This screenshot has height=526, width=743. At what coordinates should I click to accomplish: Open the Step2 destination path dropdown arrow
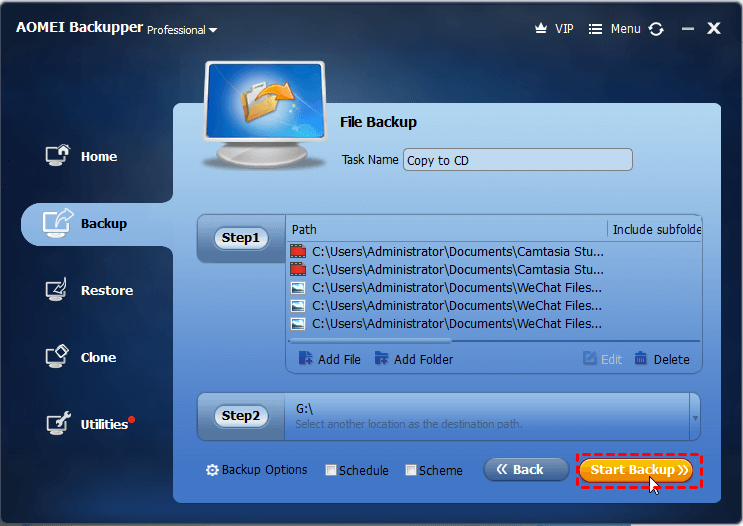[x=695, y=418]
